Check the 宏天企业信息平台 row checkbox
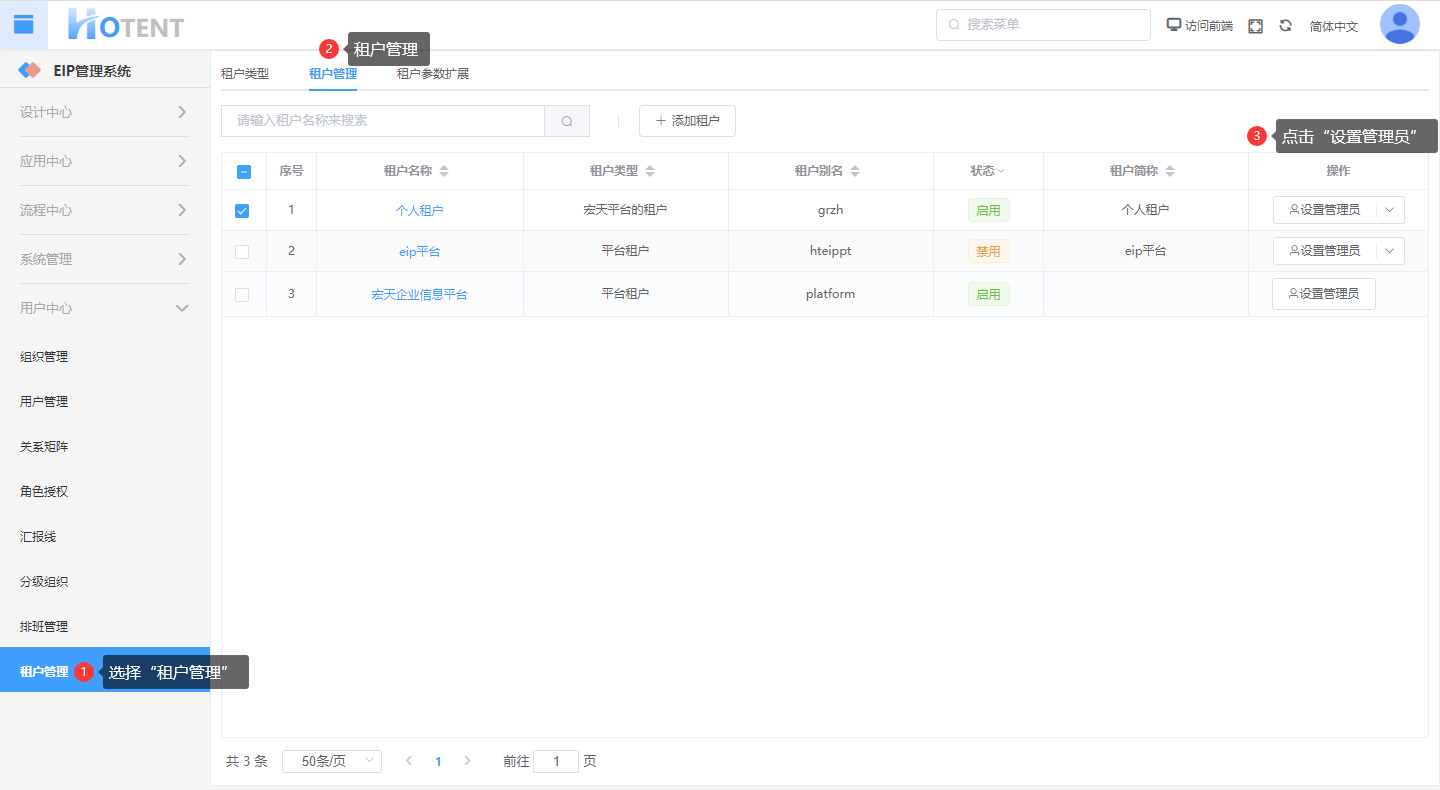 (x=242, y=295)
